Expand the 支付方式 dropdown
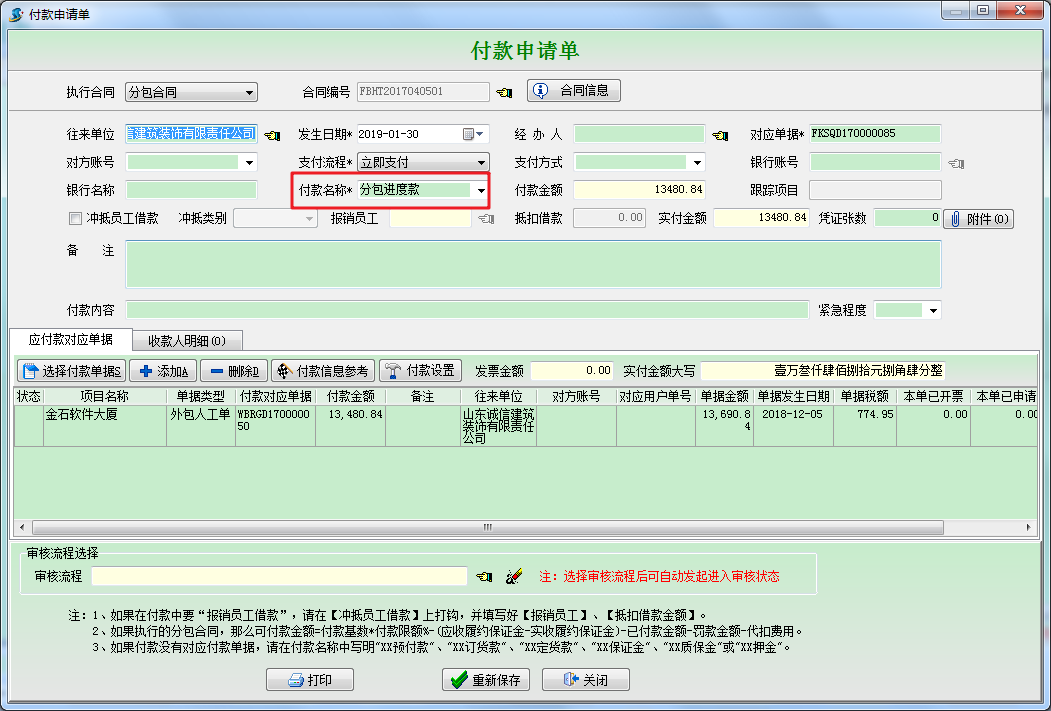1051x711 pixels. coord(697,163)
